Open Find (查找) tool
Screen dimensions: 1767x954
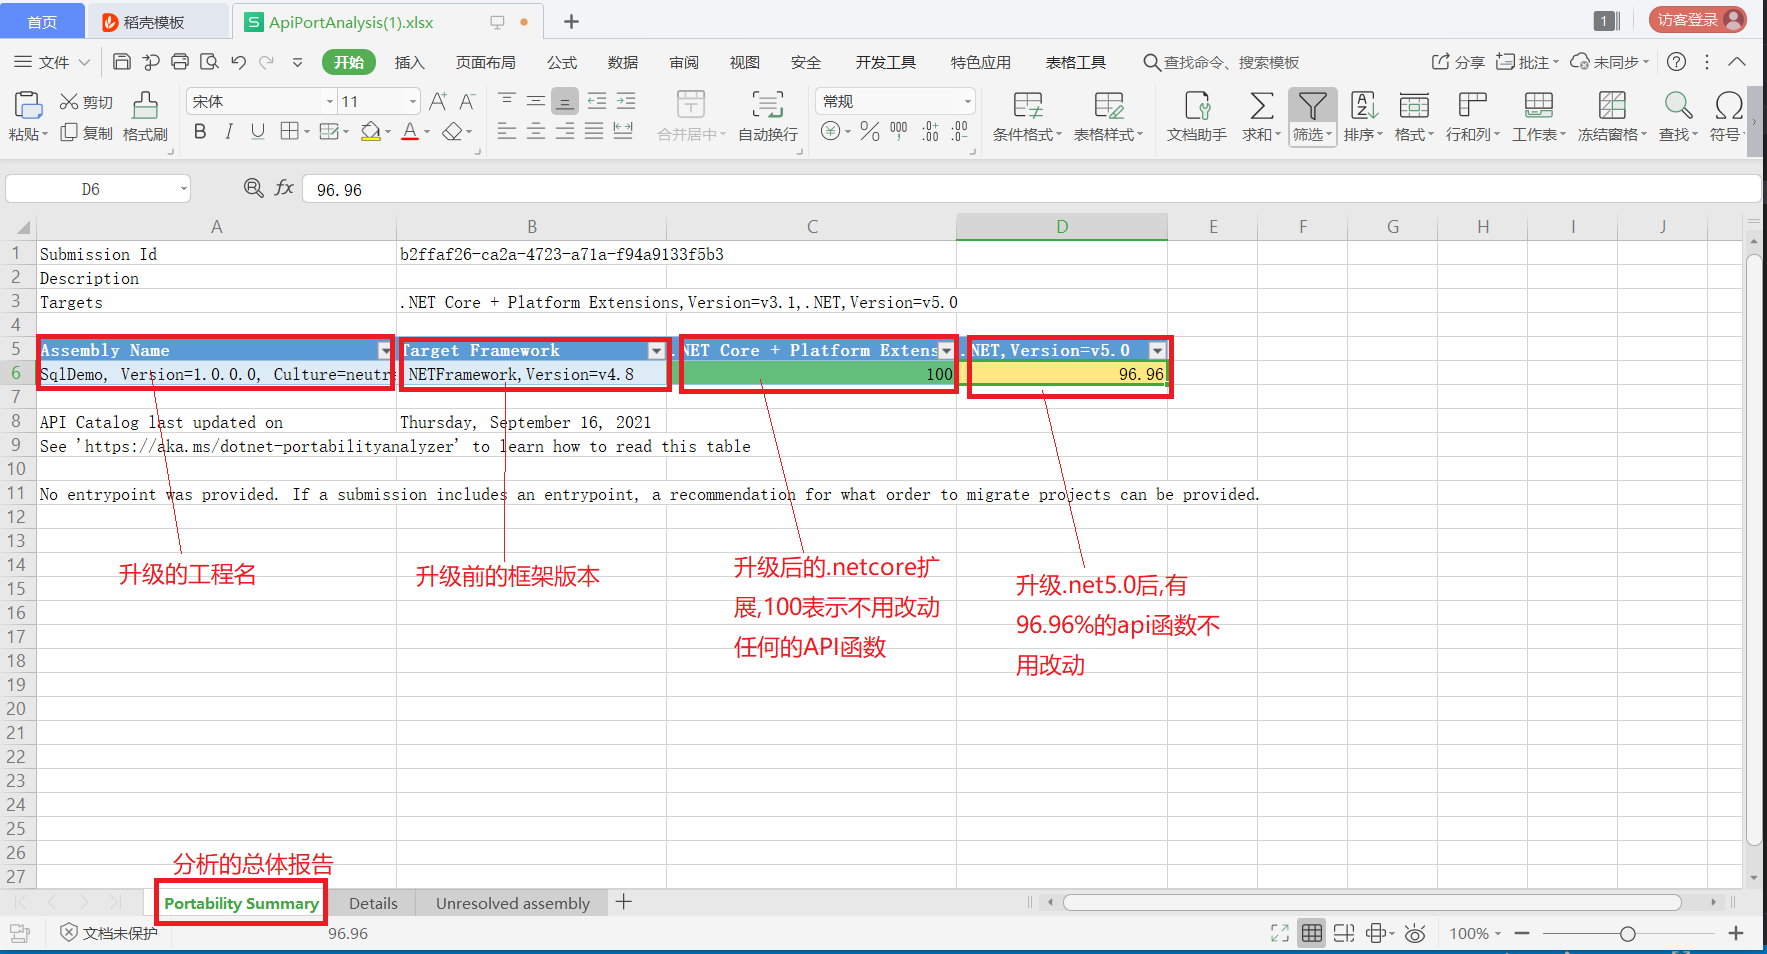1678,116
